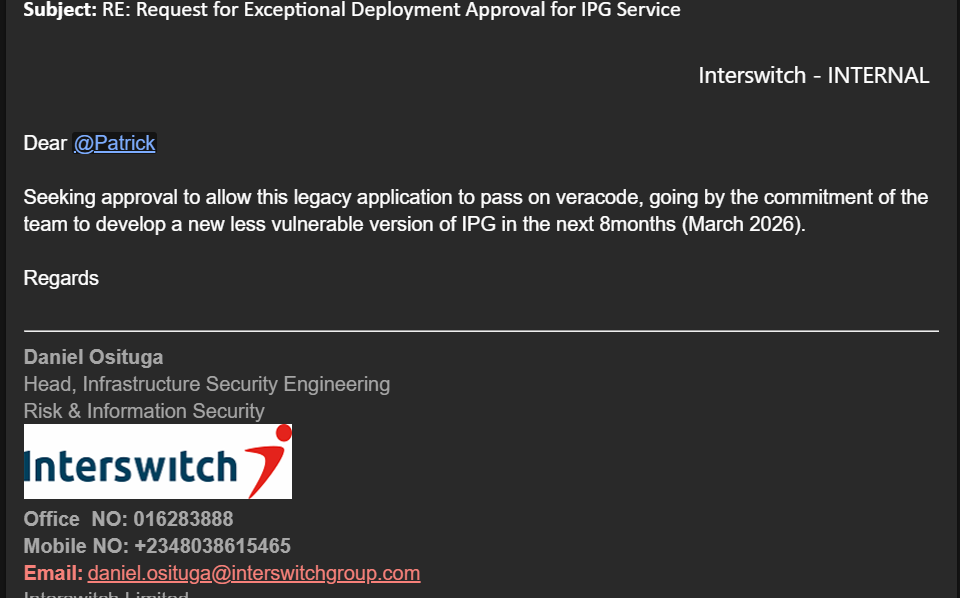The height and width of the screenshot is (598, 960).
Task: Click the '(March 2026)' date text
Action: [742, 224]
